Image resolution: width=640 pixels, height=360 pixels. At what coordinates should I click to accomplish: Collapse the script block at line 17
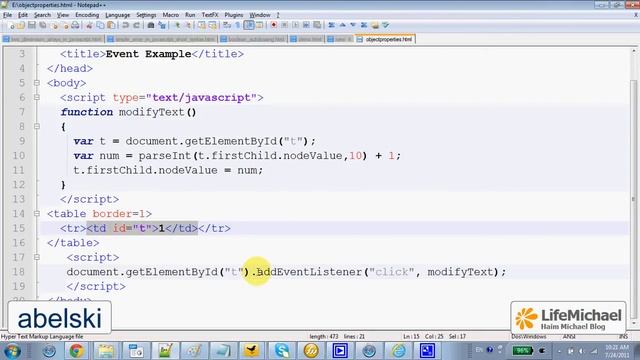click(37, 257)
